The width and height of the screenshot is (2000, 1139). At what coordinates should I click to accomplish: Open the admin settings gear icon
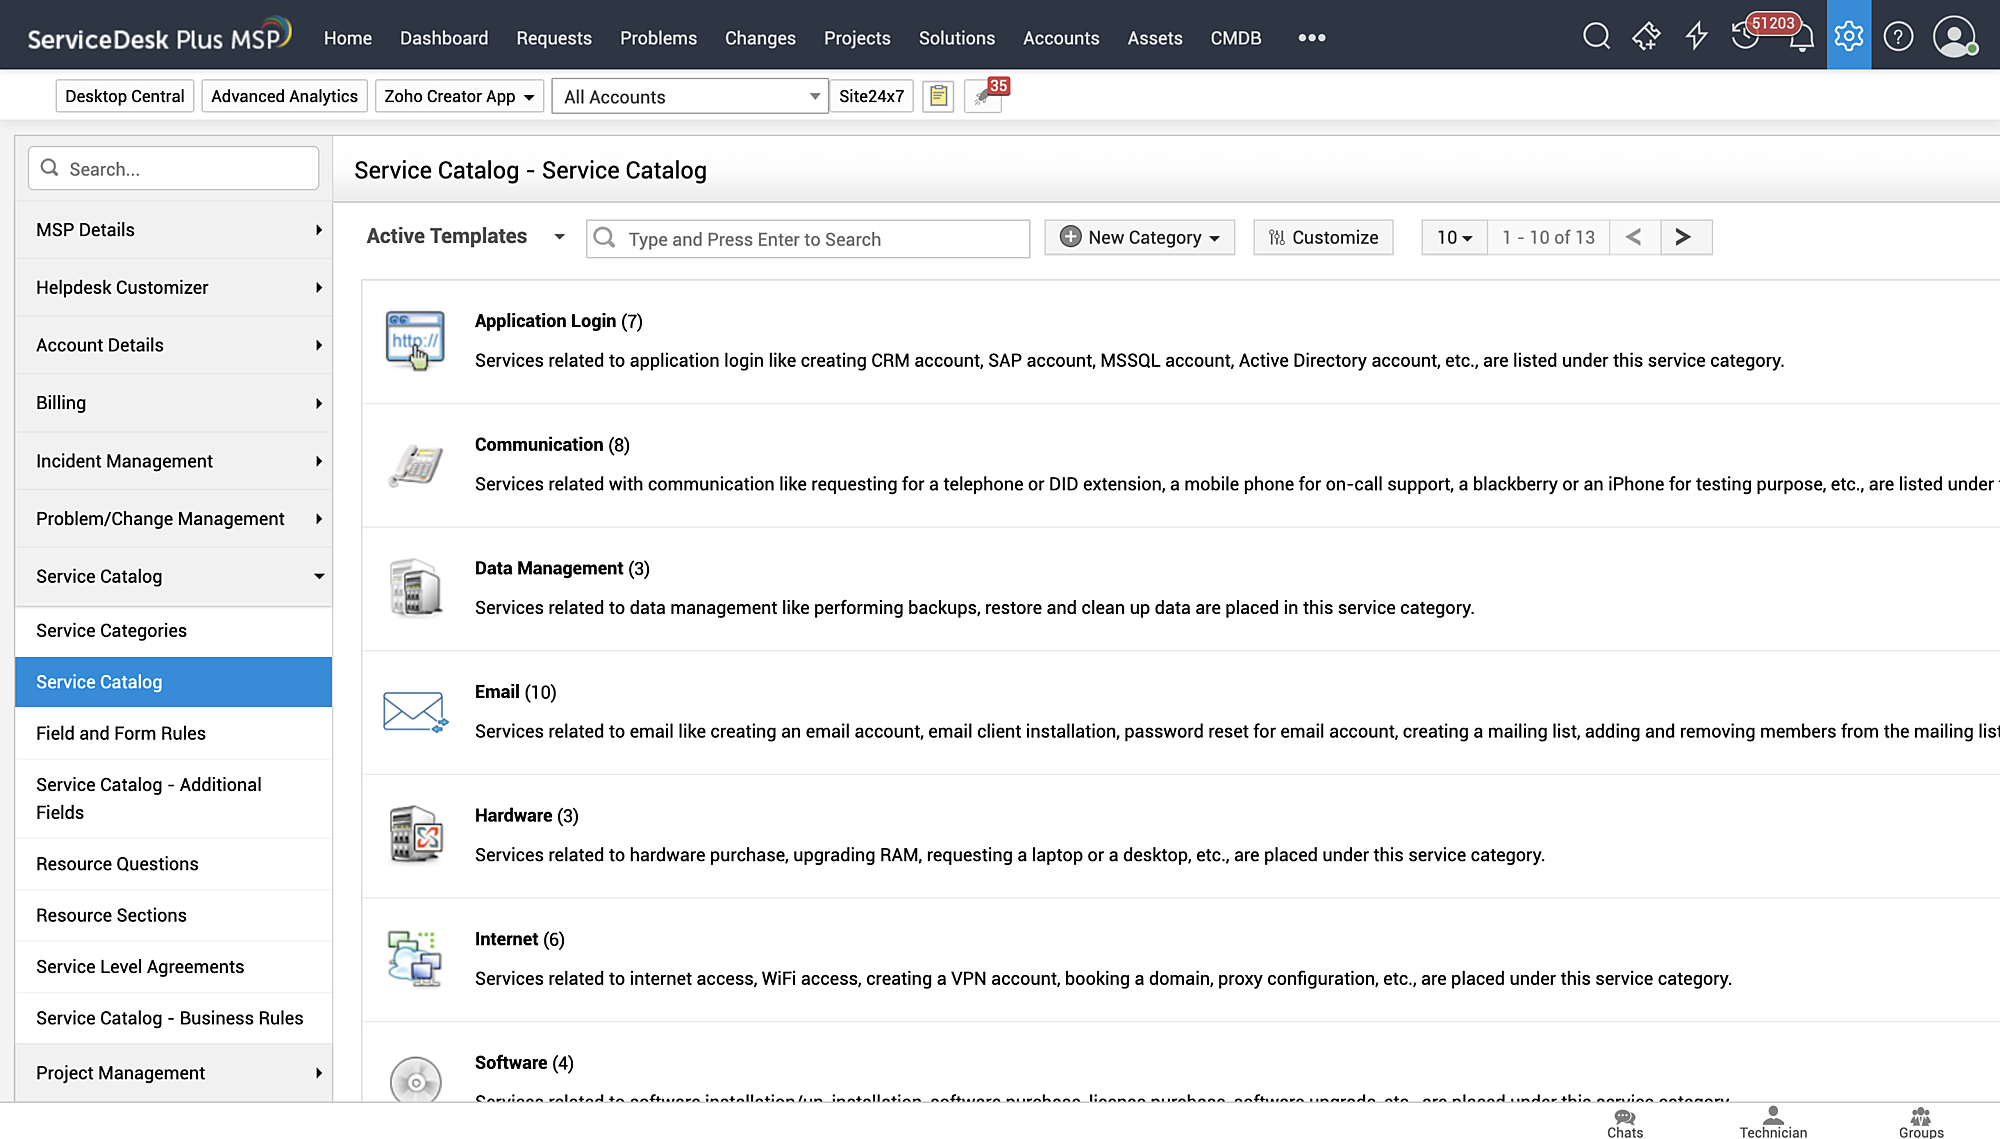(x=1848, y=37)
